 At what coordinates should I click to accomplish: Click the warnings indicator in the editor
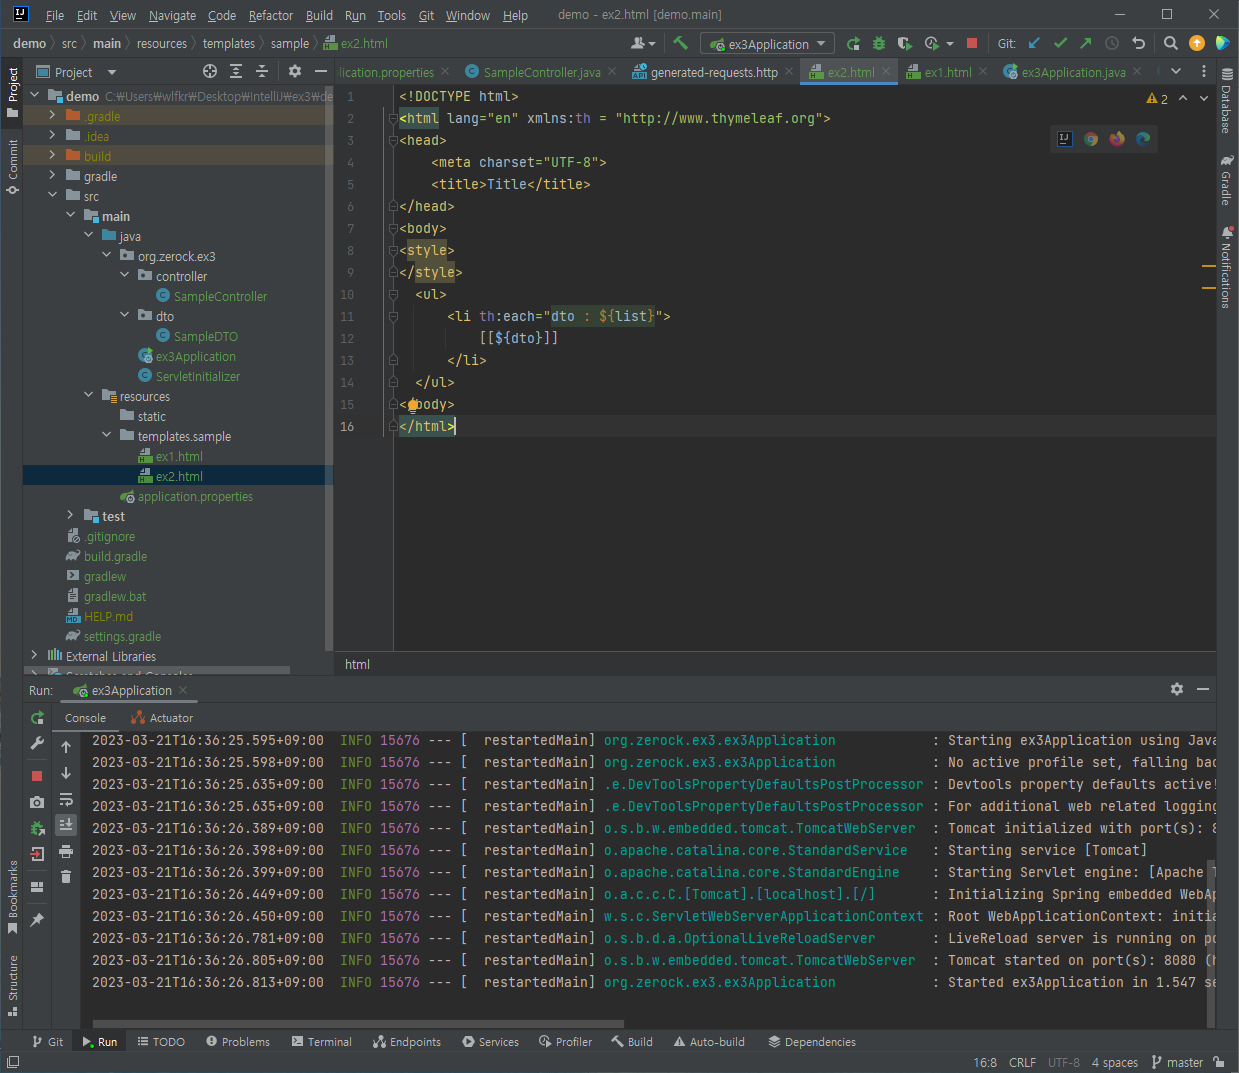tap(1157, 98)
